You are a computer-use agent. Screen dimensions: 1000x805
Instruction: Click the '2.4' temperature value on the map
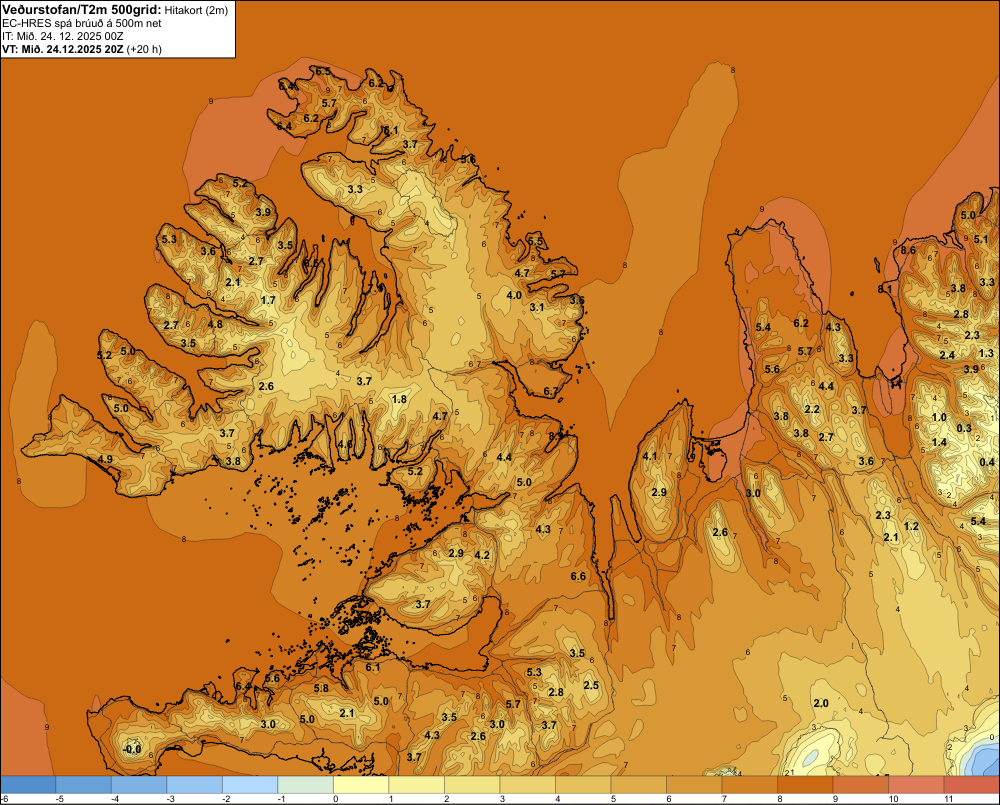pyautogui.click(x=947, y=355)
